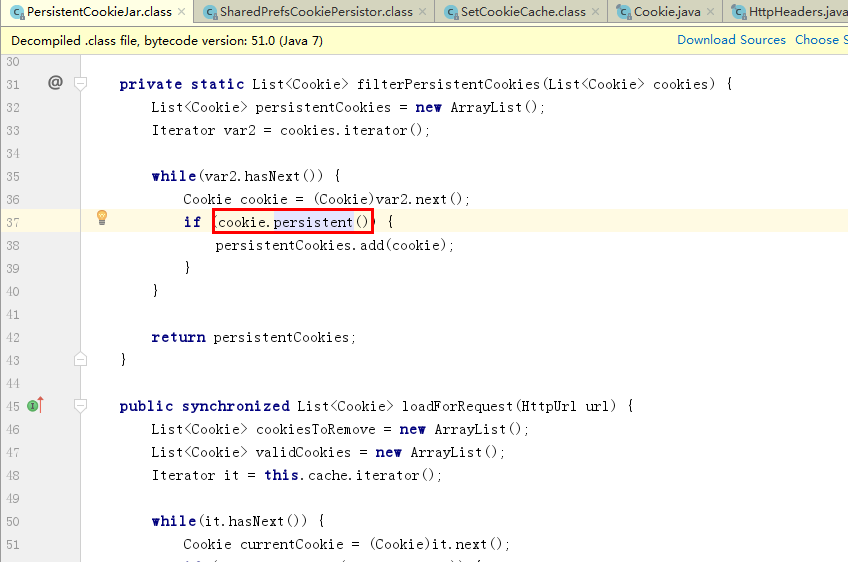The height and width of the screenshot is (562, 848).
Task: Open SetCookieCache.class tab
Action: pos(523,11)
